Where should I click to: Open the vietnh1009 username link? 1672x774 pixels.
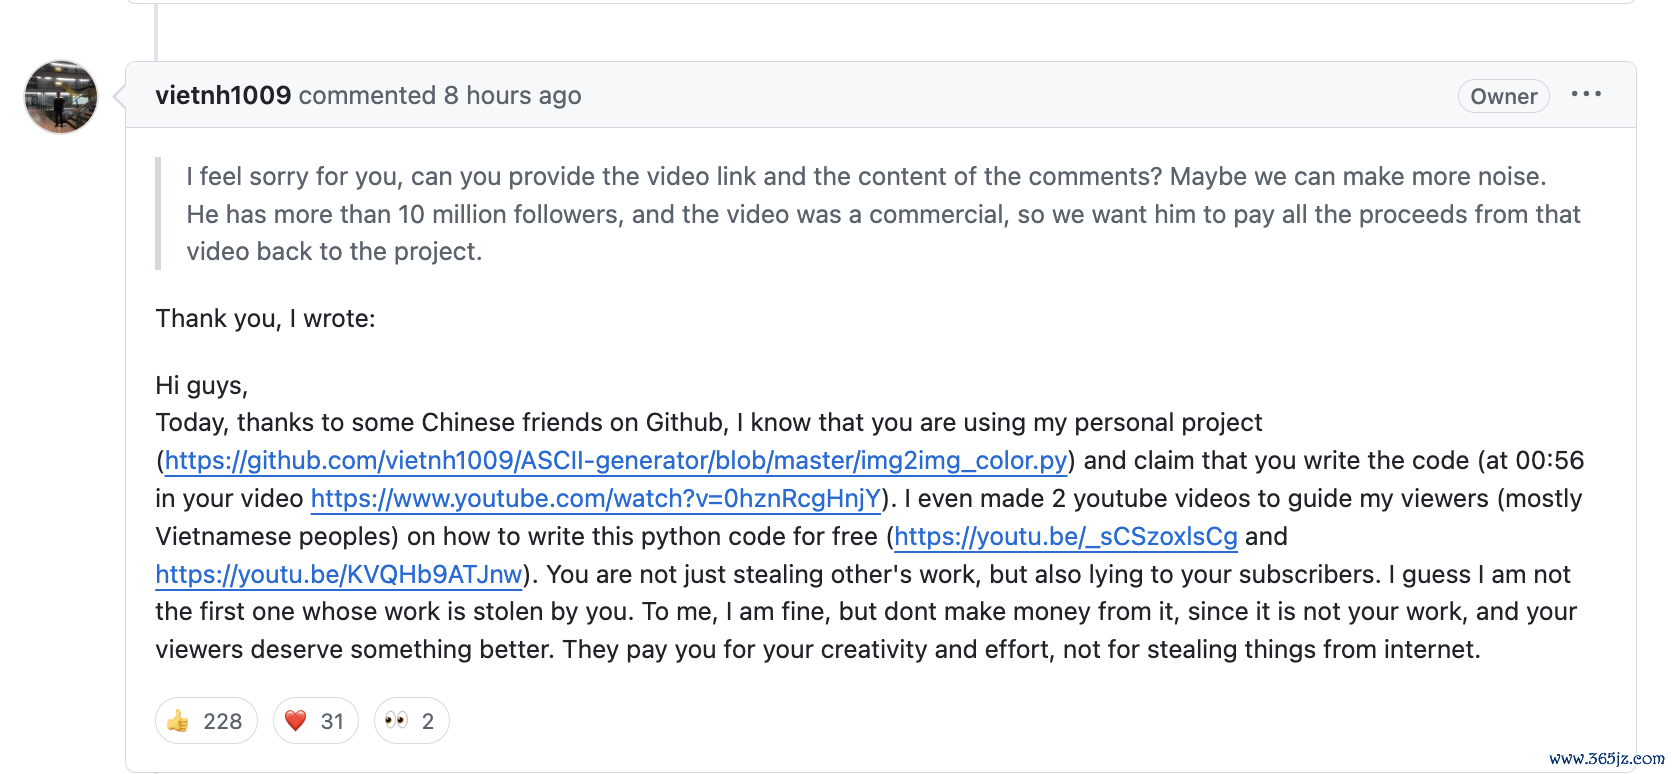(223, 95)
